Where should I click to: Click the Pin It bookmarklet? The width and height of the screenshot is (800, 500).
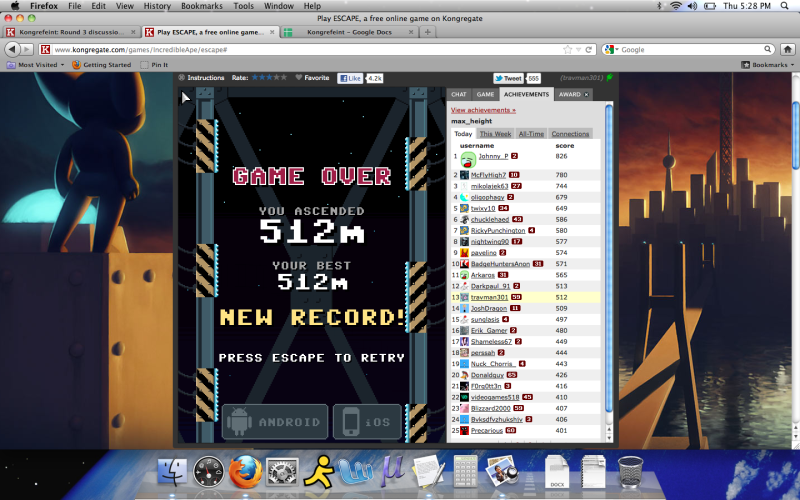pyautogui.click(x=154, y=65)
